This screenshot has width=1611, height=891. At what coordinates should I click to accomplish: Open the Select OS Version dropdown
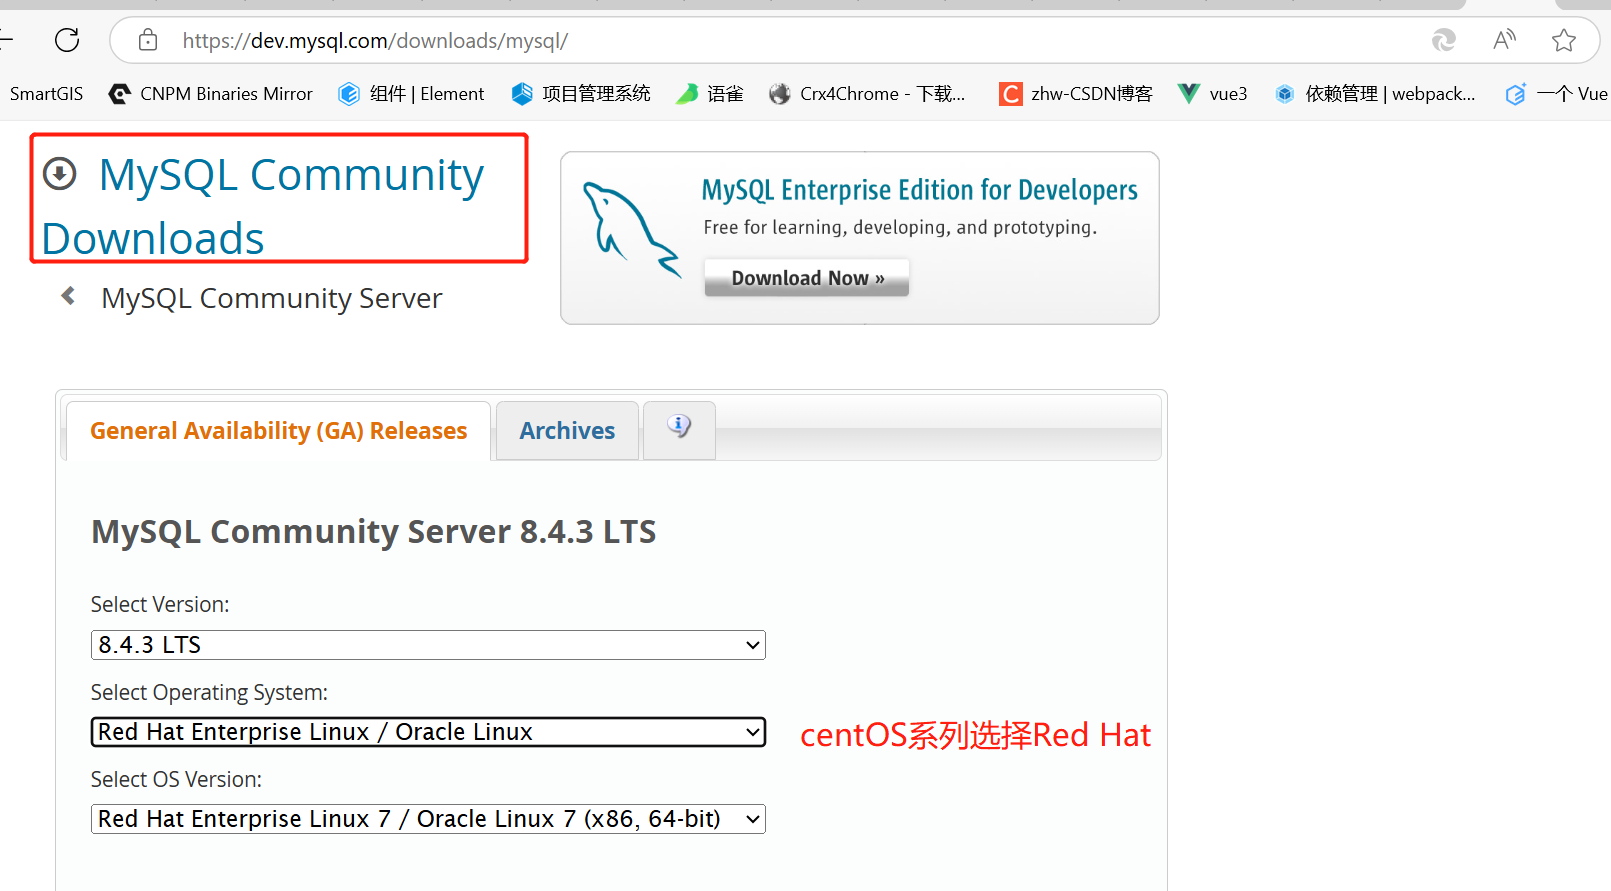[428, 819]
